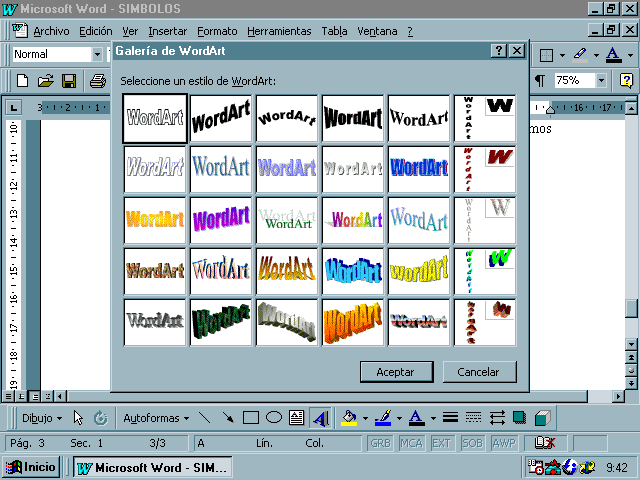Select the Arrow drawing tool

228,418
